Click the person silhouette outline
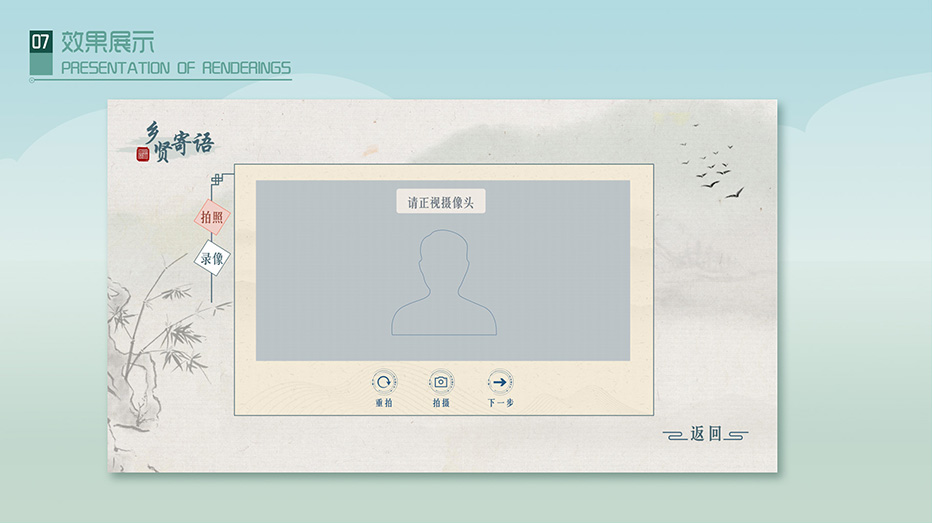932x523 pixels. click(x=443, y=283)
